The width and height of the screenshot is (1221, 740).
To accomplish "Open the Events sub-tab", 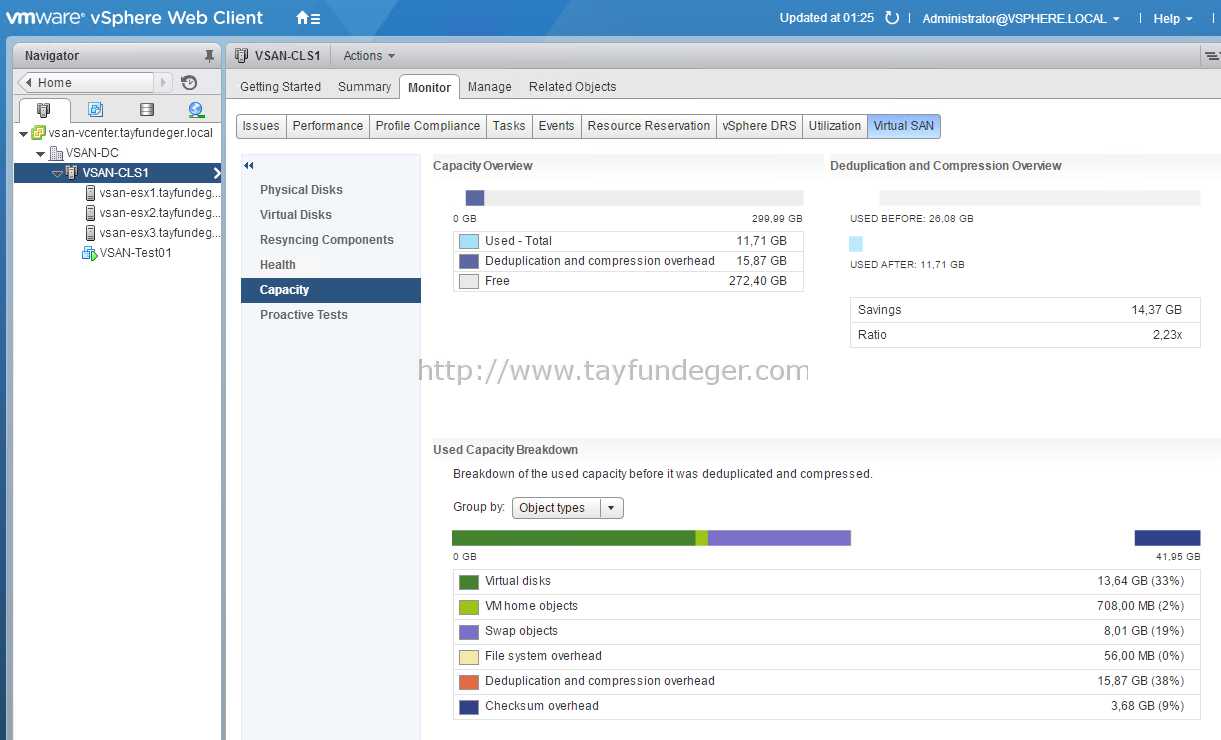I will point(557,126).
